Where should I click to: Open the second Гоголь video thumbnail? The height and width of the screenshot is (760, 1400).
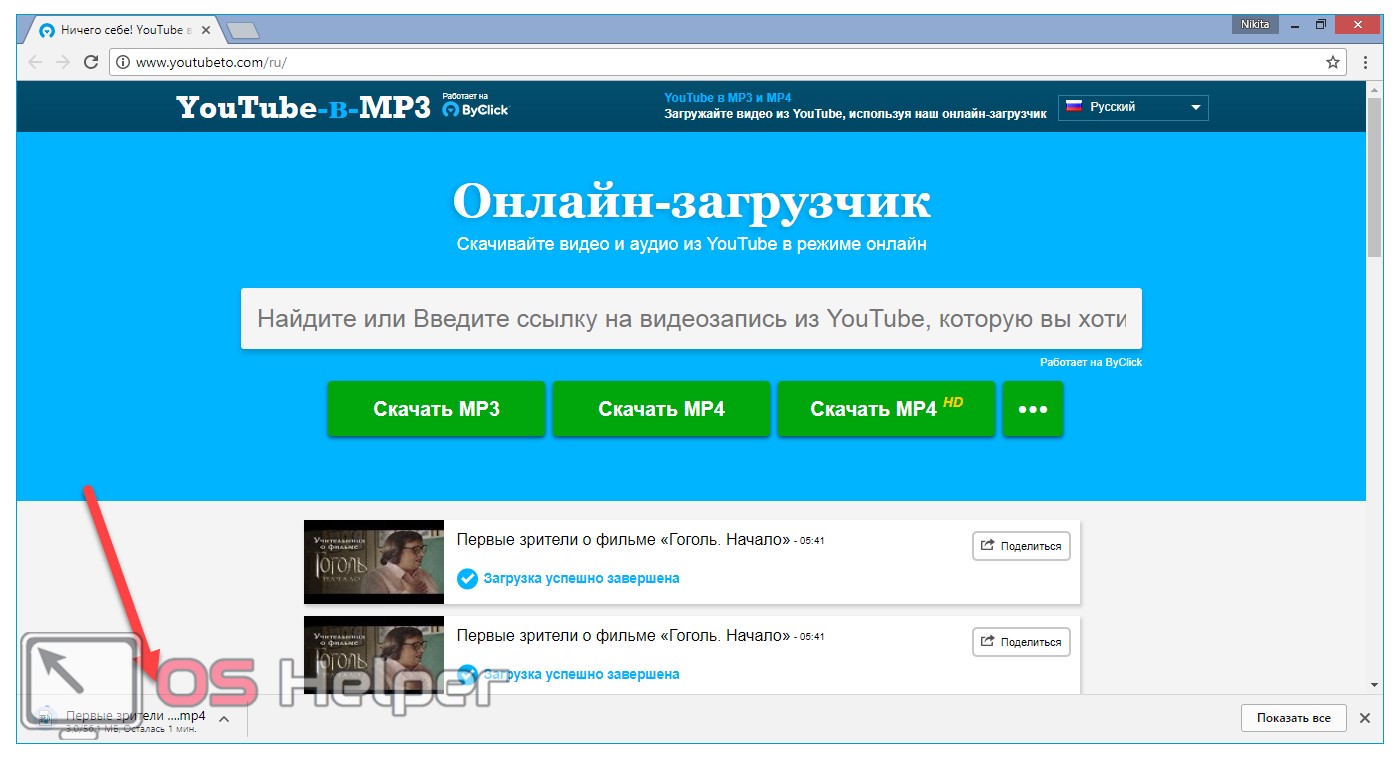[x=374, y=655]
